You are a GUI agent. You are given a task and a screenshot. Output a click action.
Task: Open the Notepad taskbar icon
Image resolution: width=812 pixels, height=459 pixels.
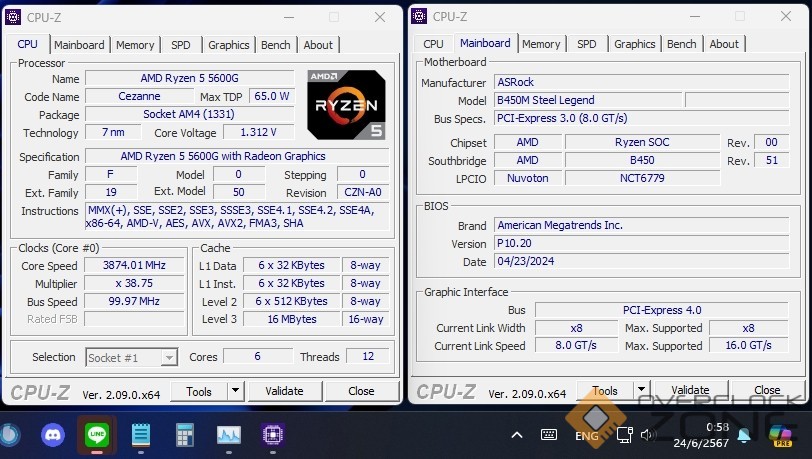[141, 435]
